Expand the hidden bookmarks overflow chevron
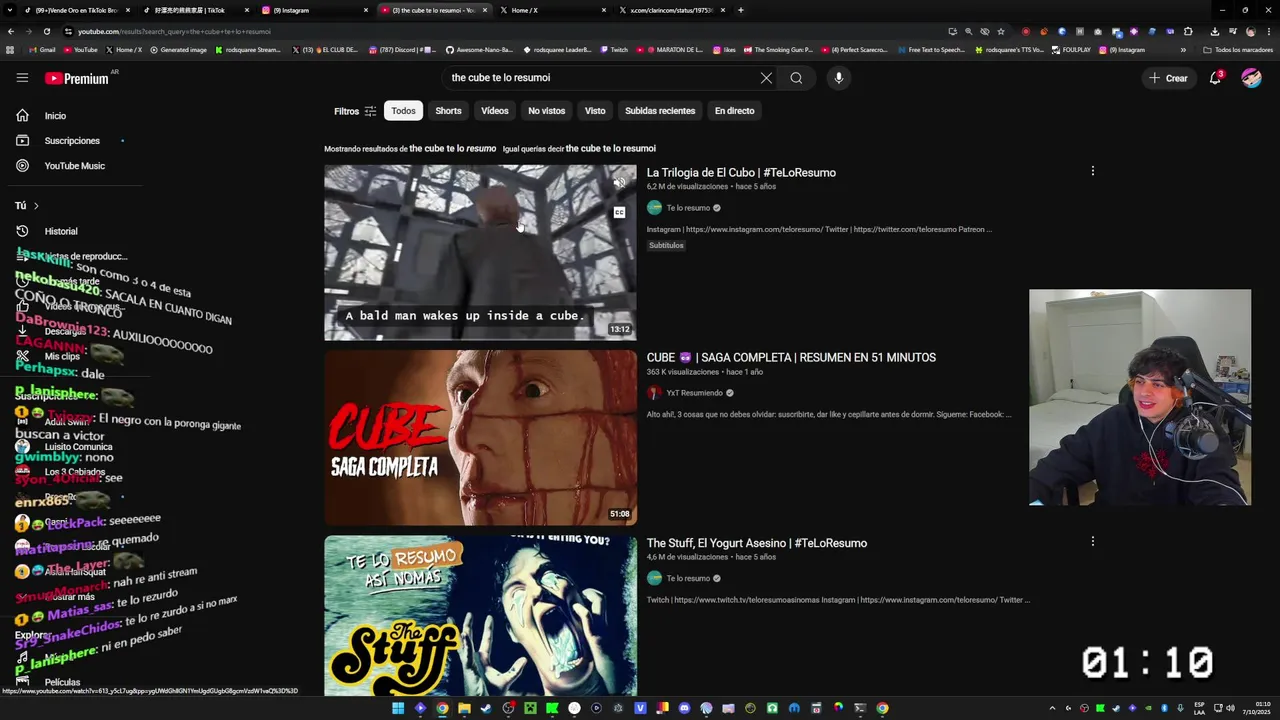 click(x=1183, y=49)
